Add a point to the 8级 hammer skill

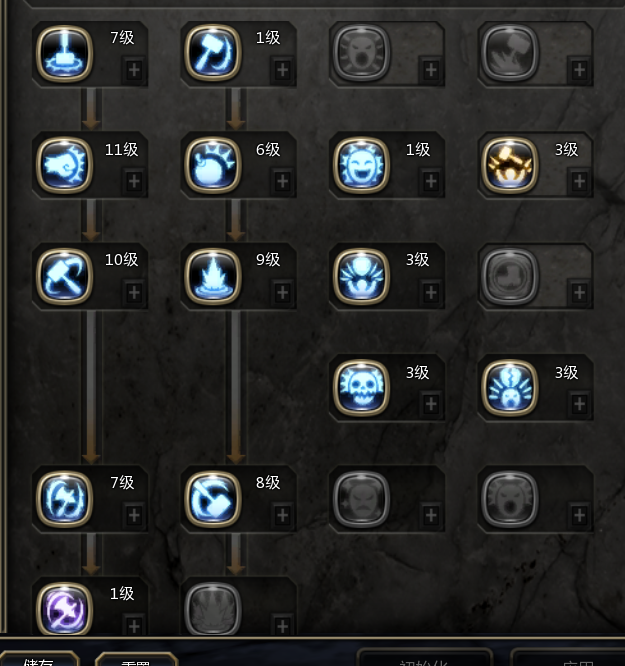[283, 515]
